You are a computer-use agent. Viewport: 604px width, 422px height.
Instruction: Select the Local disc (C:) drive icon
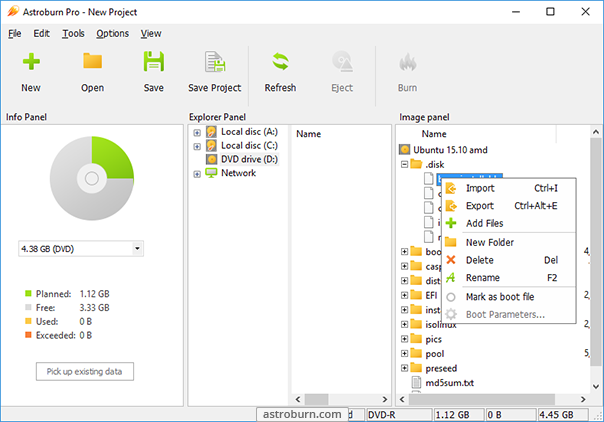coord(211,146)
